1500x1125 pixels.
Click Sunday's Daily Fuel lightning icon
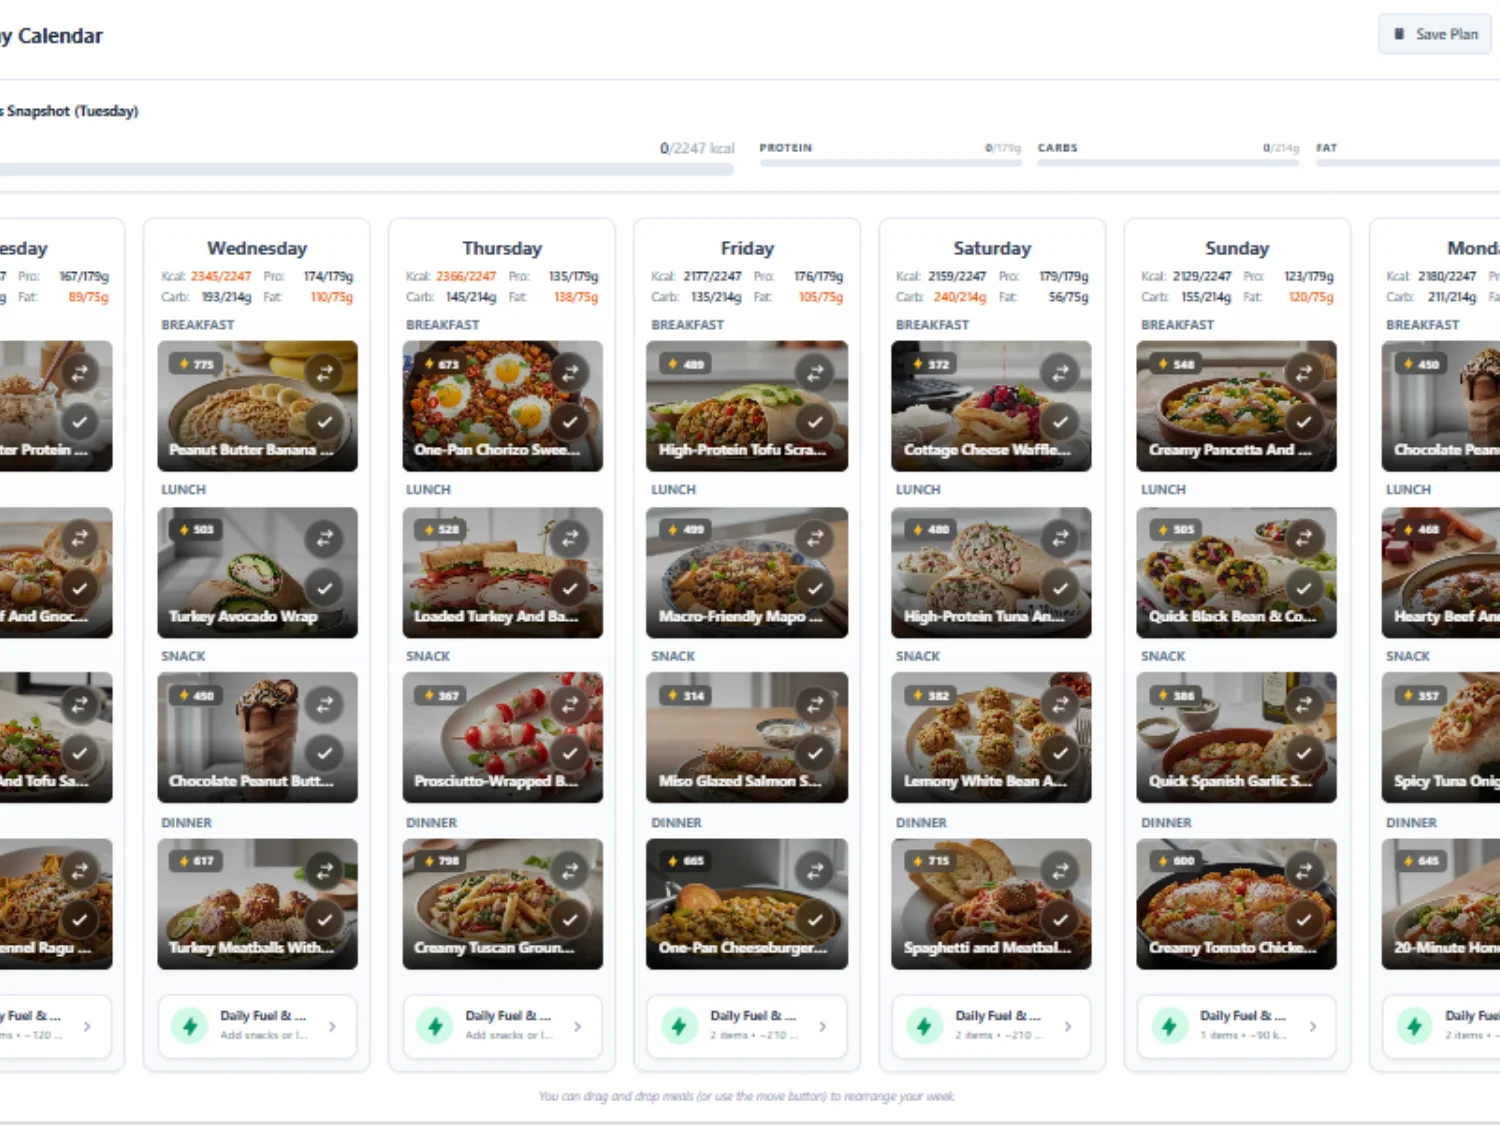pos(1169,1026)
